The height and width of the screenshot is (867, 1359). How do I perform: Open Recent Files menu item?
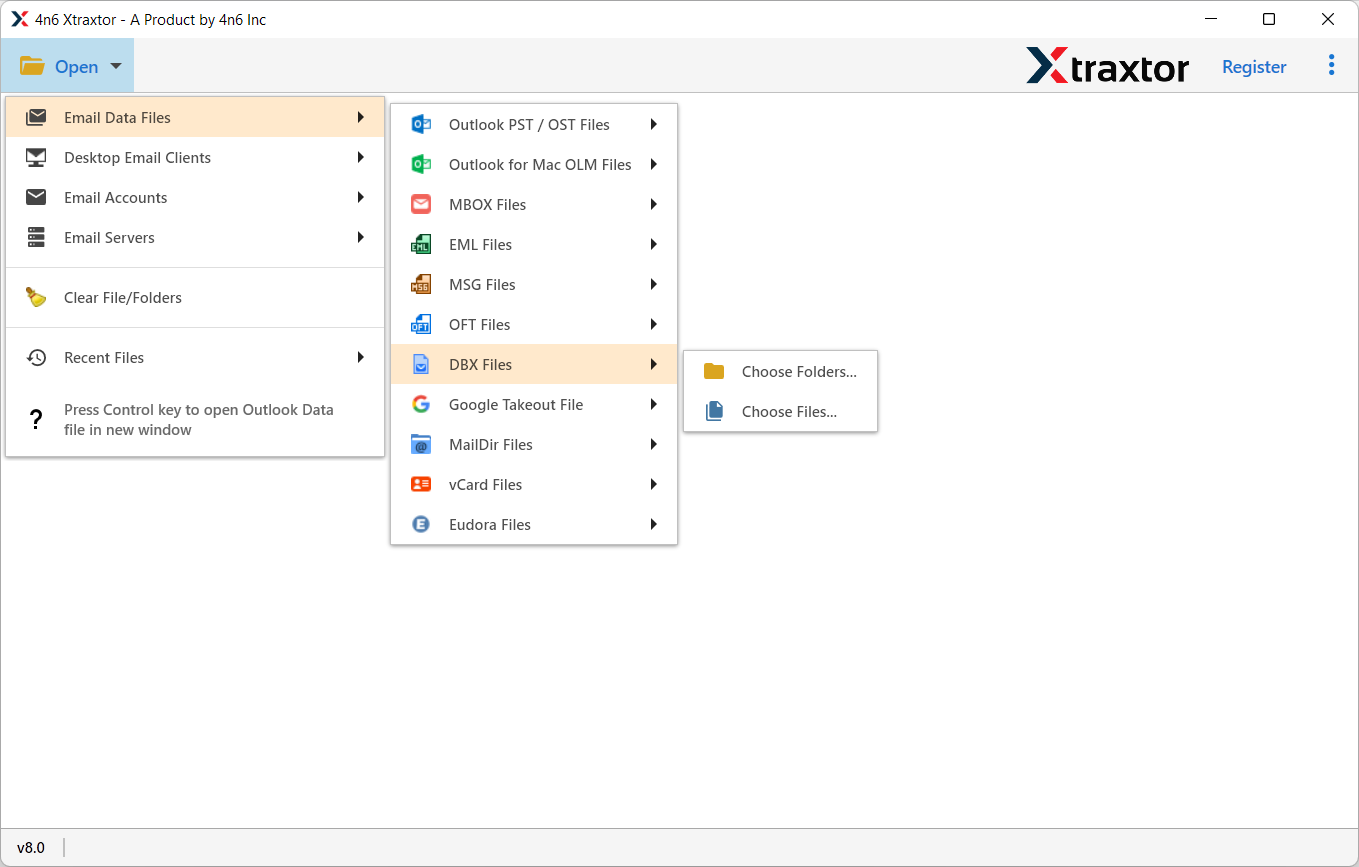(195, 357)
